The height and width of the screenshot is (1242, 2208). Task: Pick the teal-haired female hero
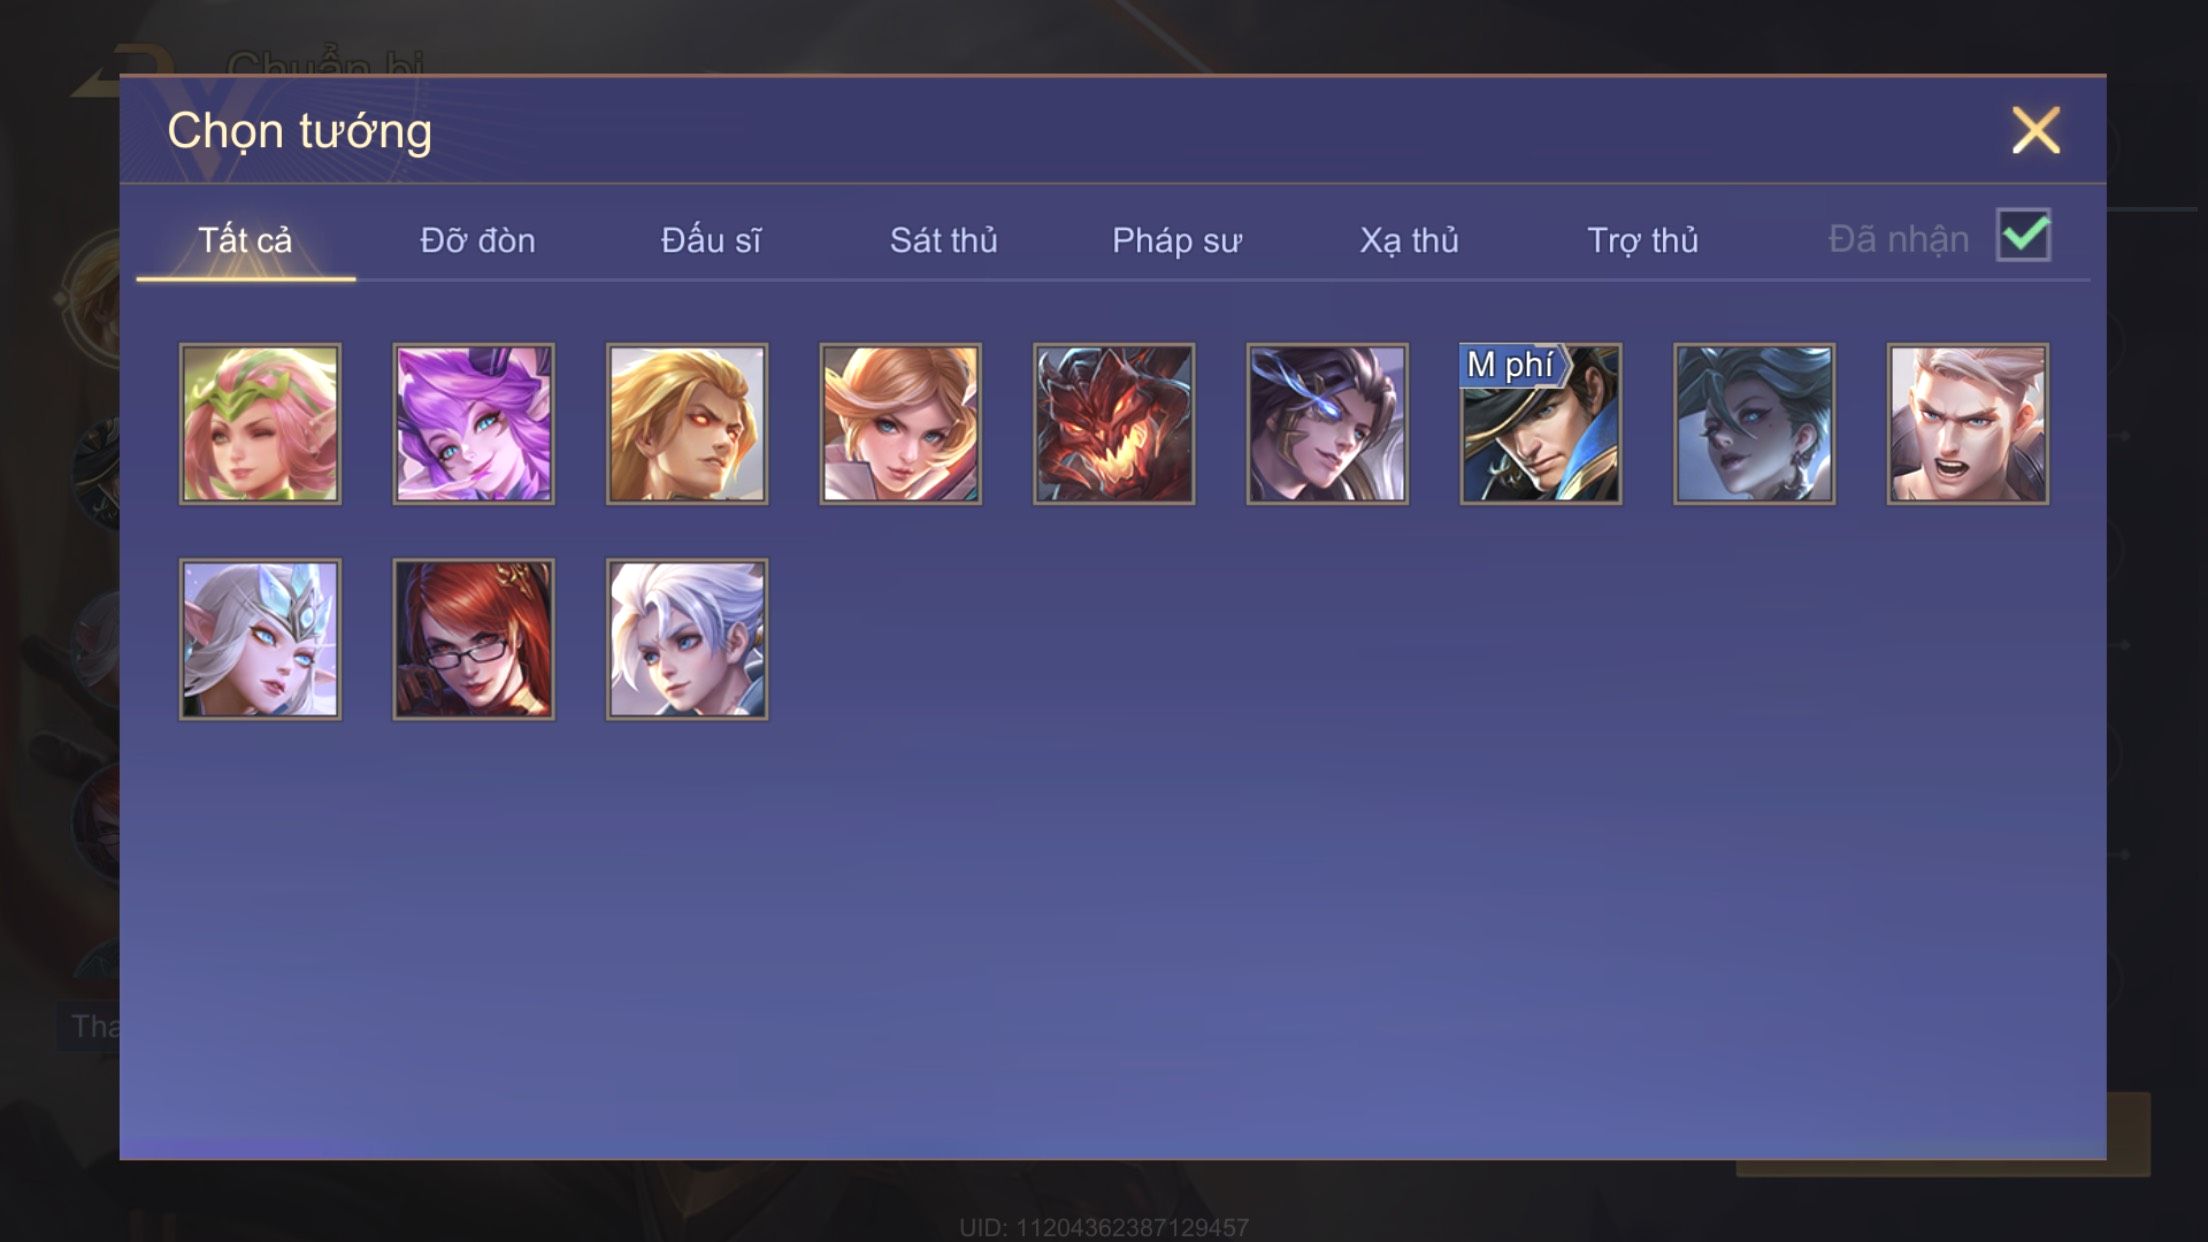tap(1754, 424)
